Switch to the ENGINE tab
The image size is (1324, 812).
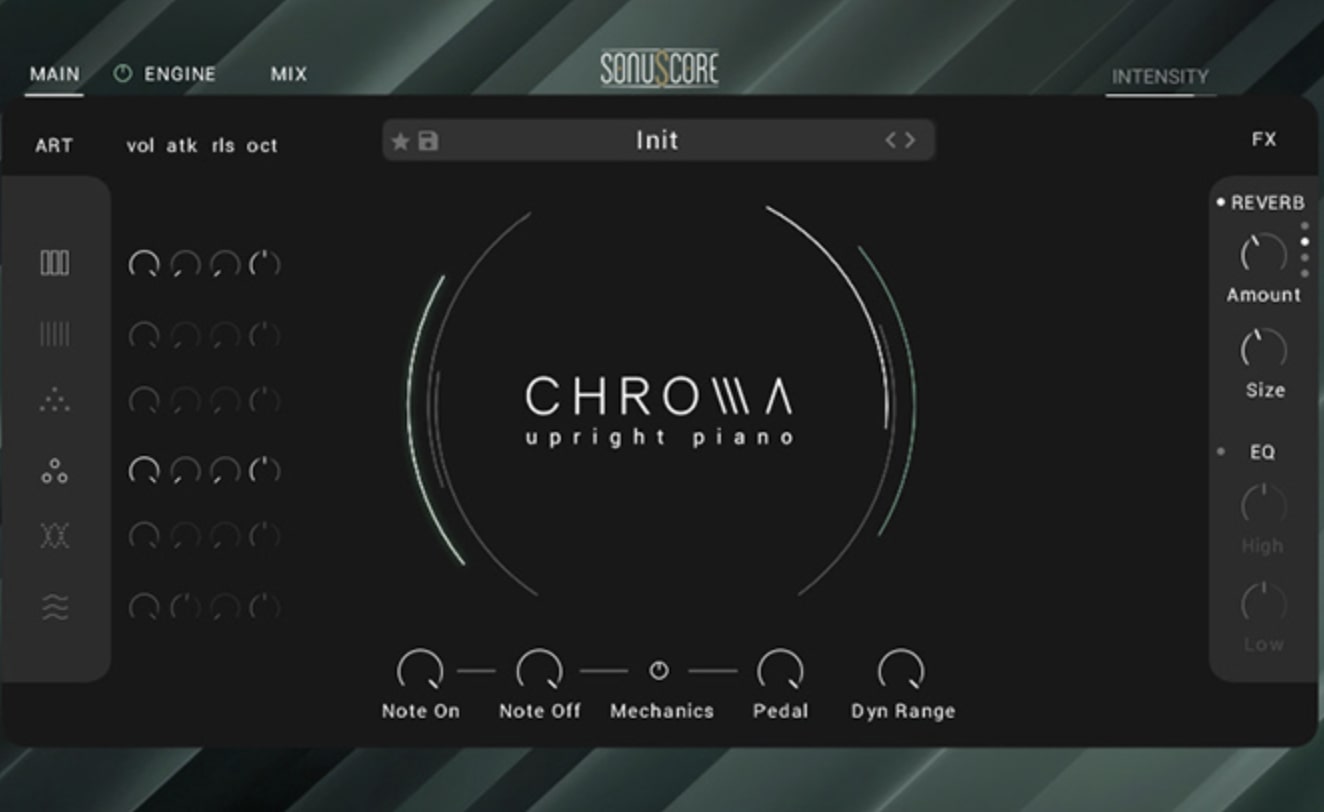[x=180, y=74]
